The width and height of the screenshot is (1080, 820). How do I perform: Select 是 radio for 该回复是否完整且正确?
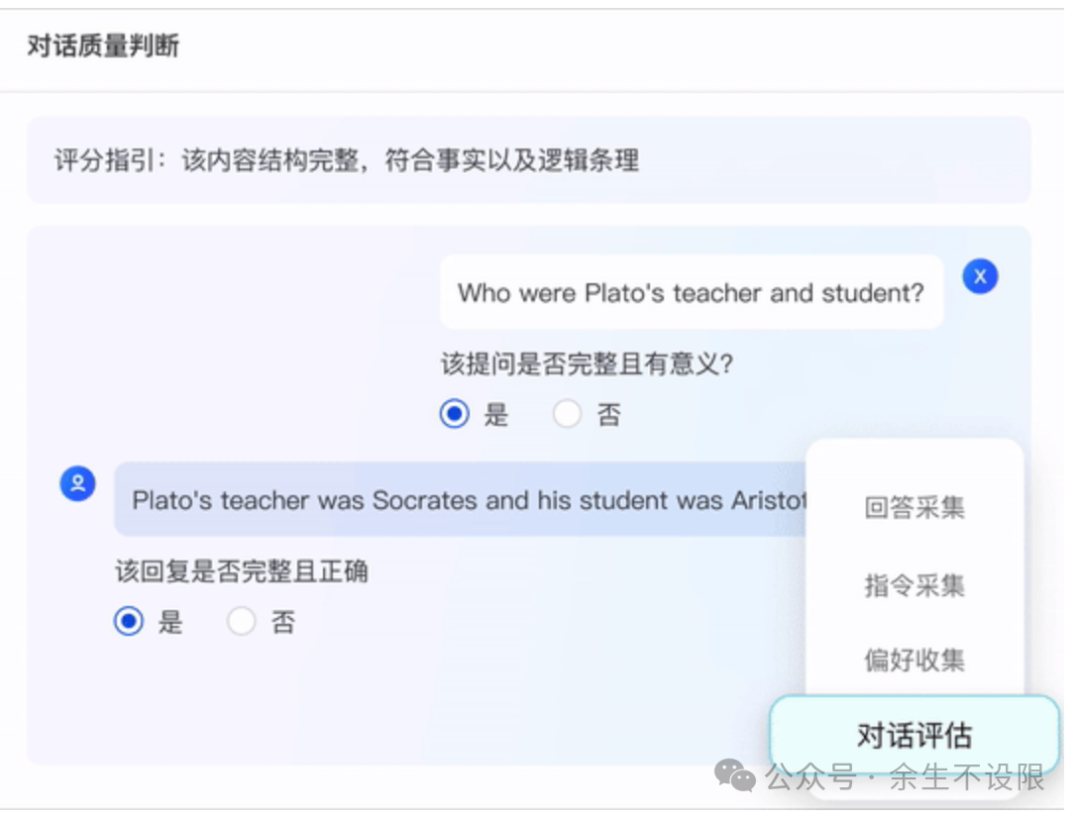[129, 622]
